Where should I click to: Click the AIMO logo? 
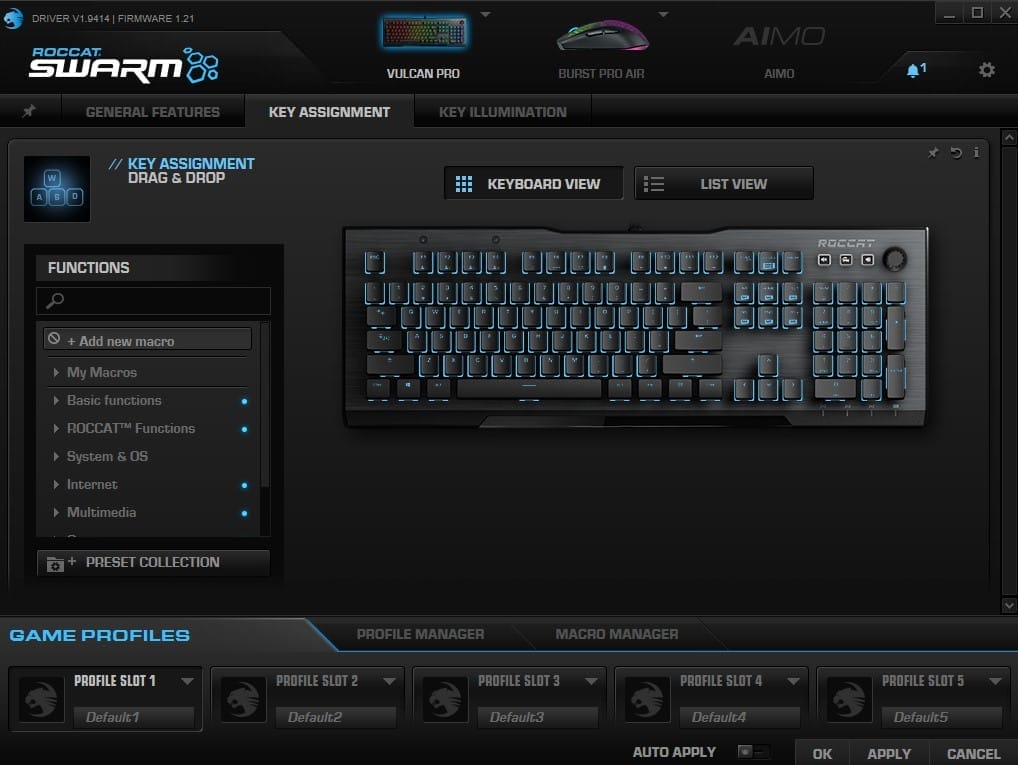(779, 37)
